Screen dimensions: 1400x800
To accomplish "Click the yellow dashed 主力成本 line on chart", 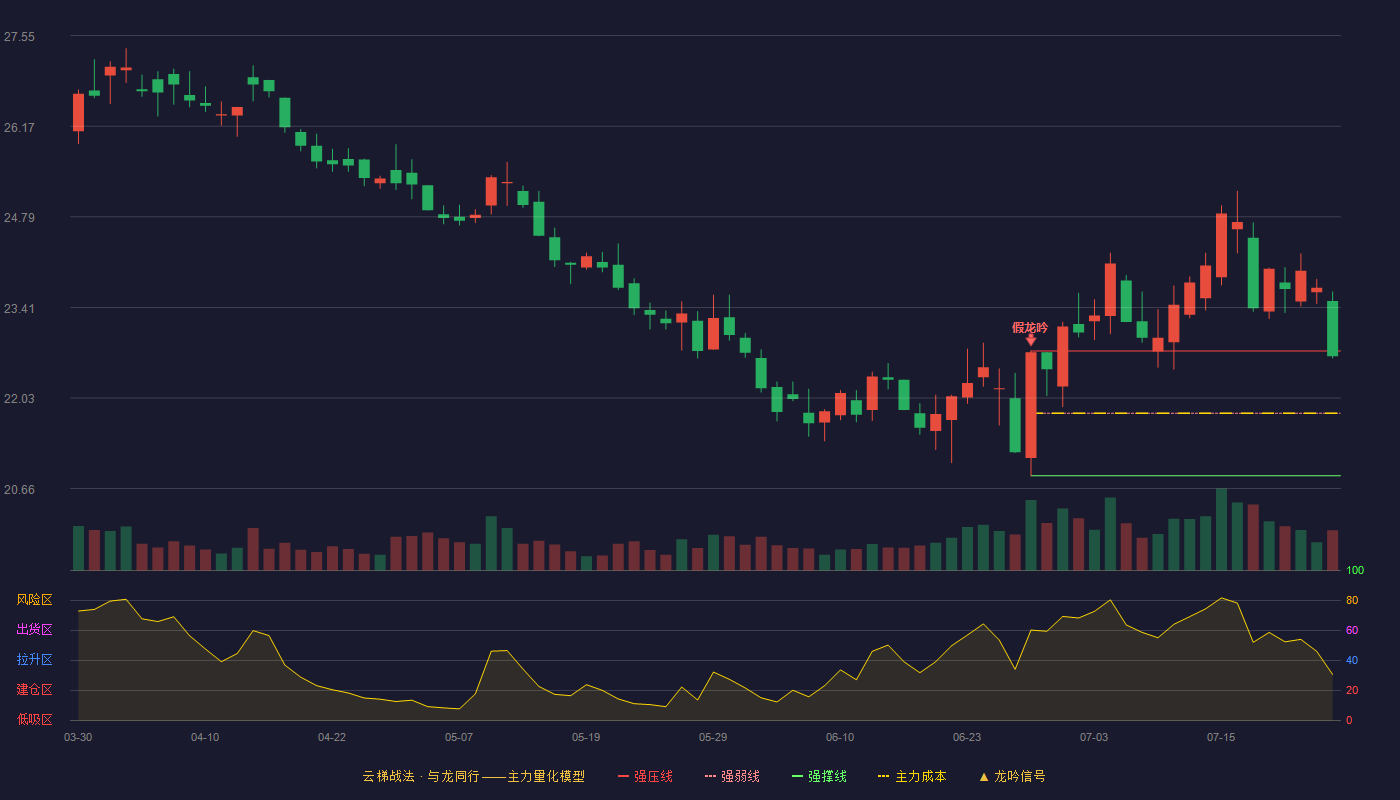I will coord(1188,413).
